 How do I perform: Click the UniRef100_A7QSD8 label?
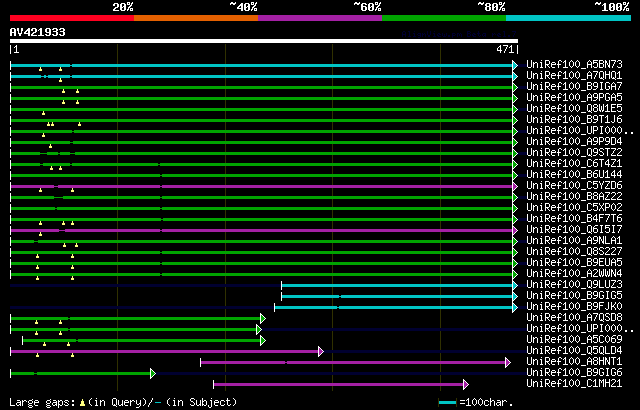point(574,318)
